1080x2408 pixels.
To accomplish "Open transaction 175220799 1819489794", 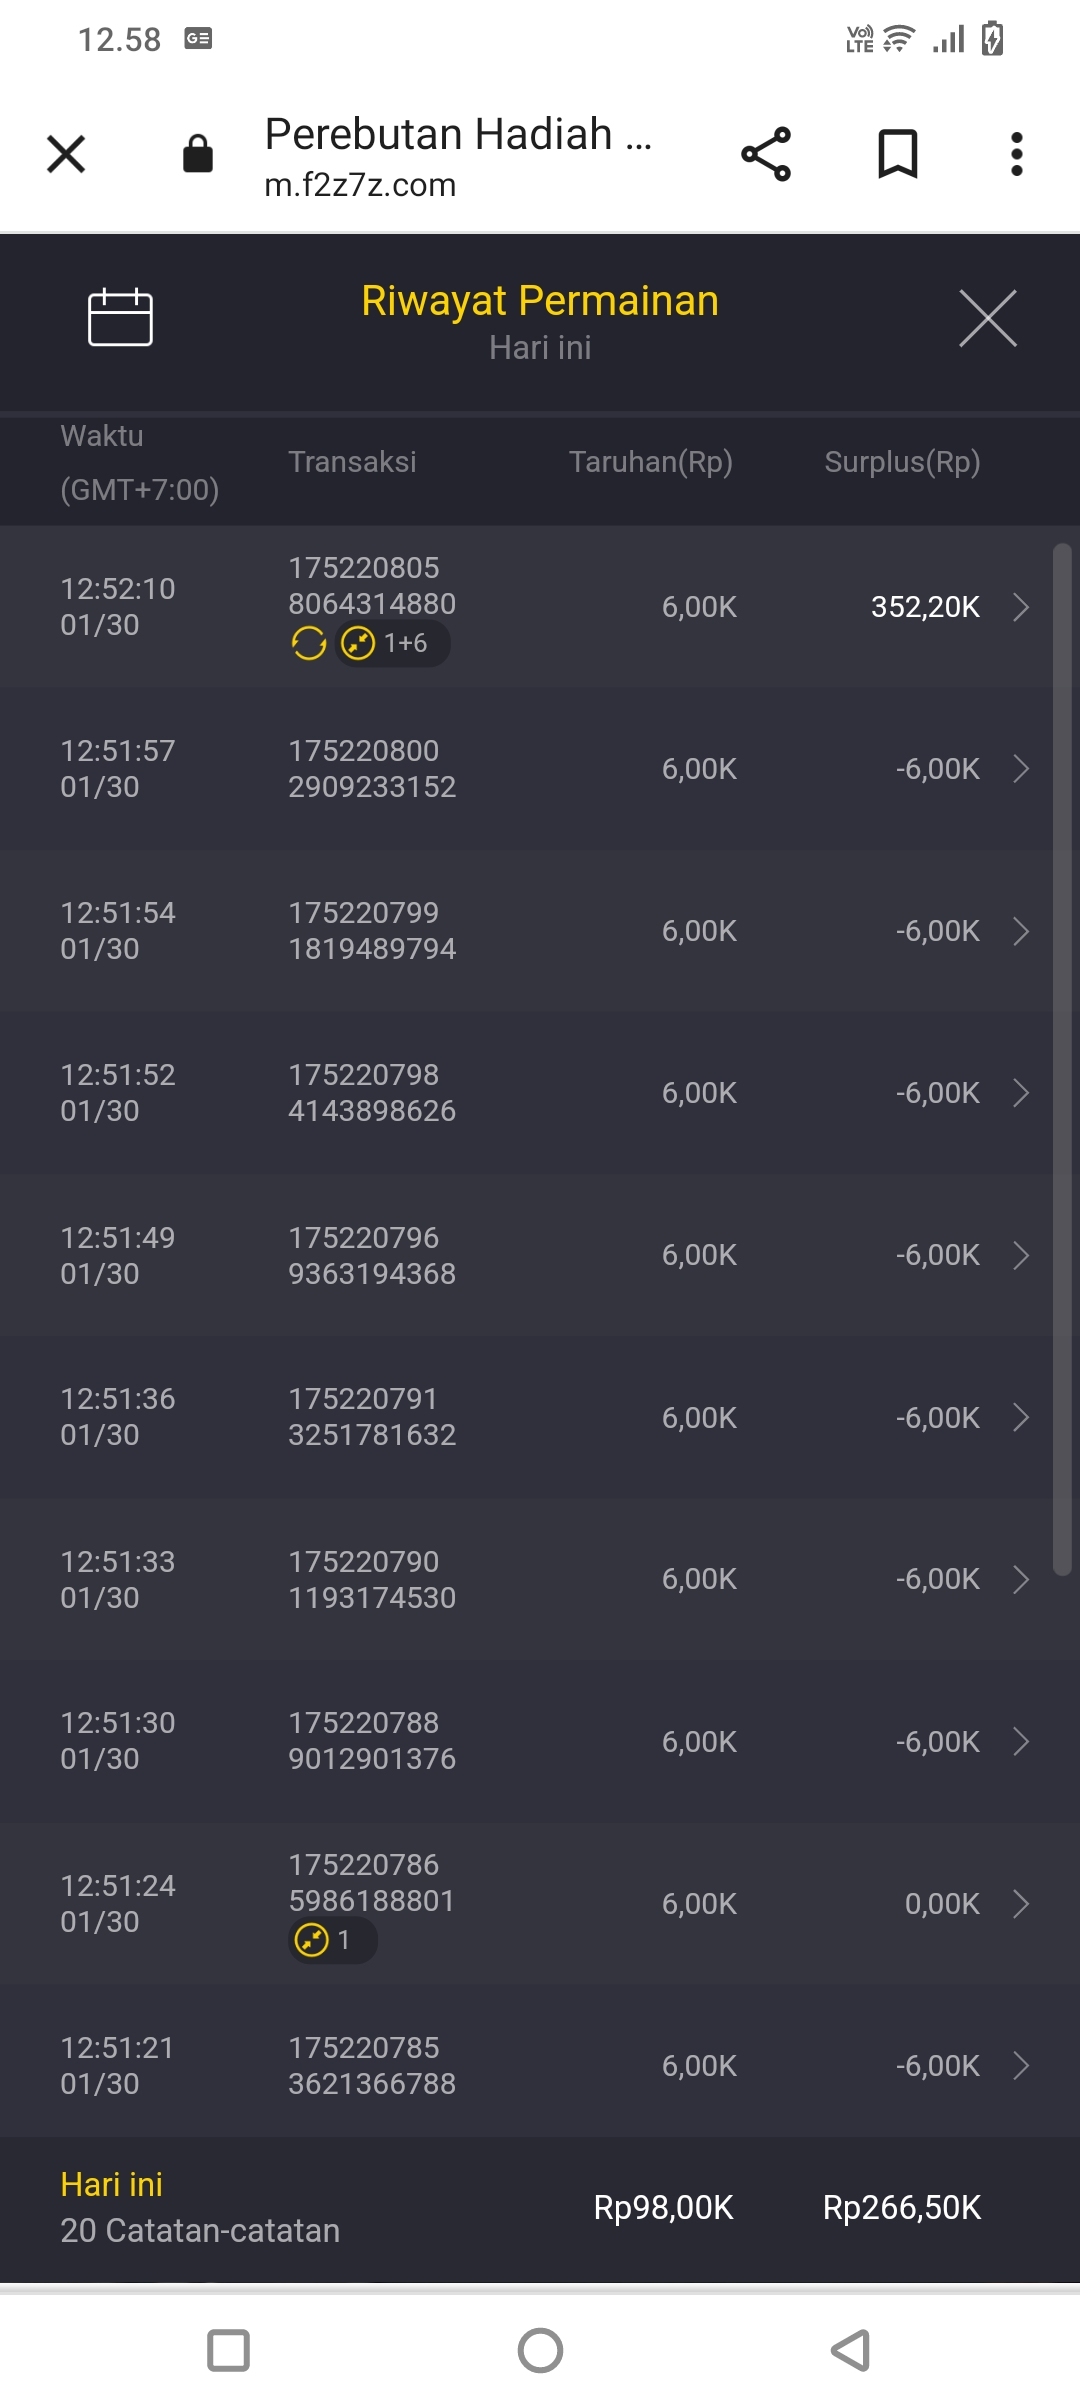I will click(372, 931).
